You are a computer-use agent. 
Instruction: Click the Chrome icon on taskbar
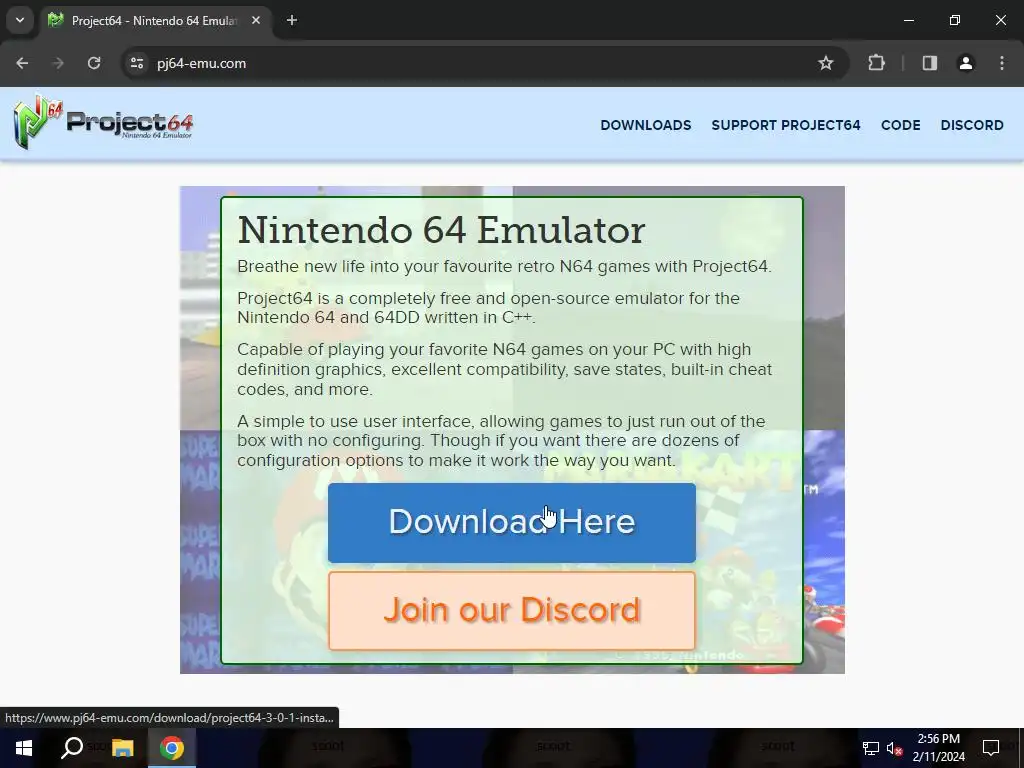(x=171, y=748)
